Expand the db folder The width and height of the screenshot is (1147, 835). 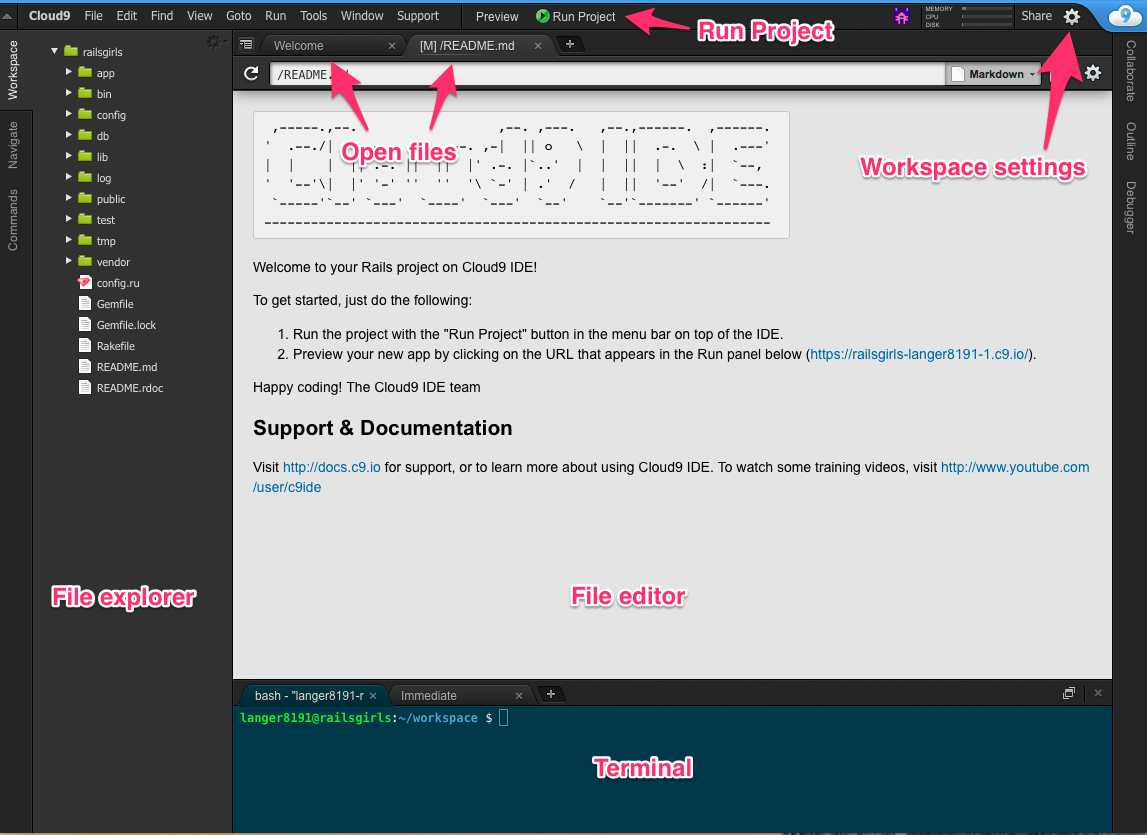click(68, 135)
